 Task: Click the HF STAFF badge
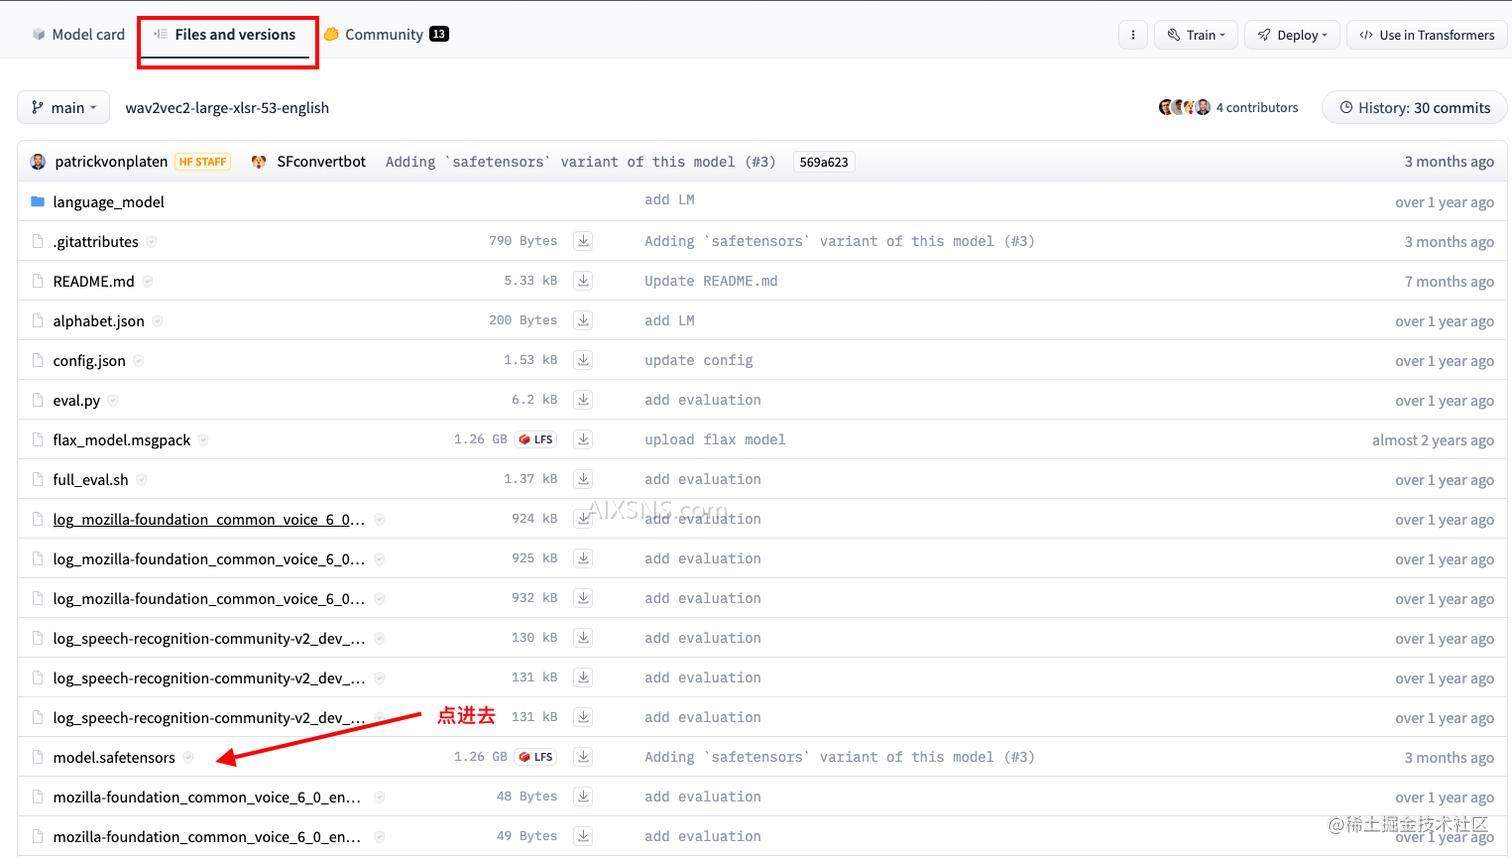click(x=202, y=161)
